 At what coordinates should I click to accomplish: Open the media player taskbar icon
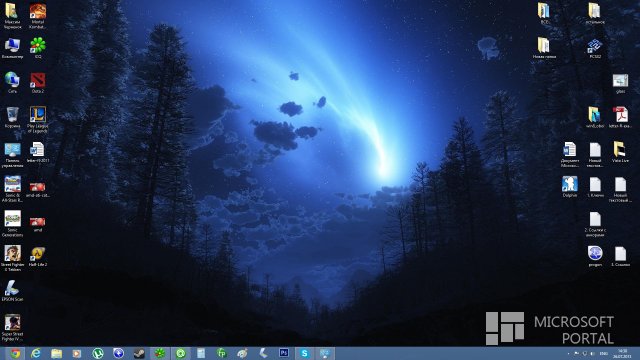pos(77,353)
